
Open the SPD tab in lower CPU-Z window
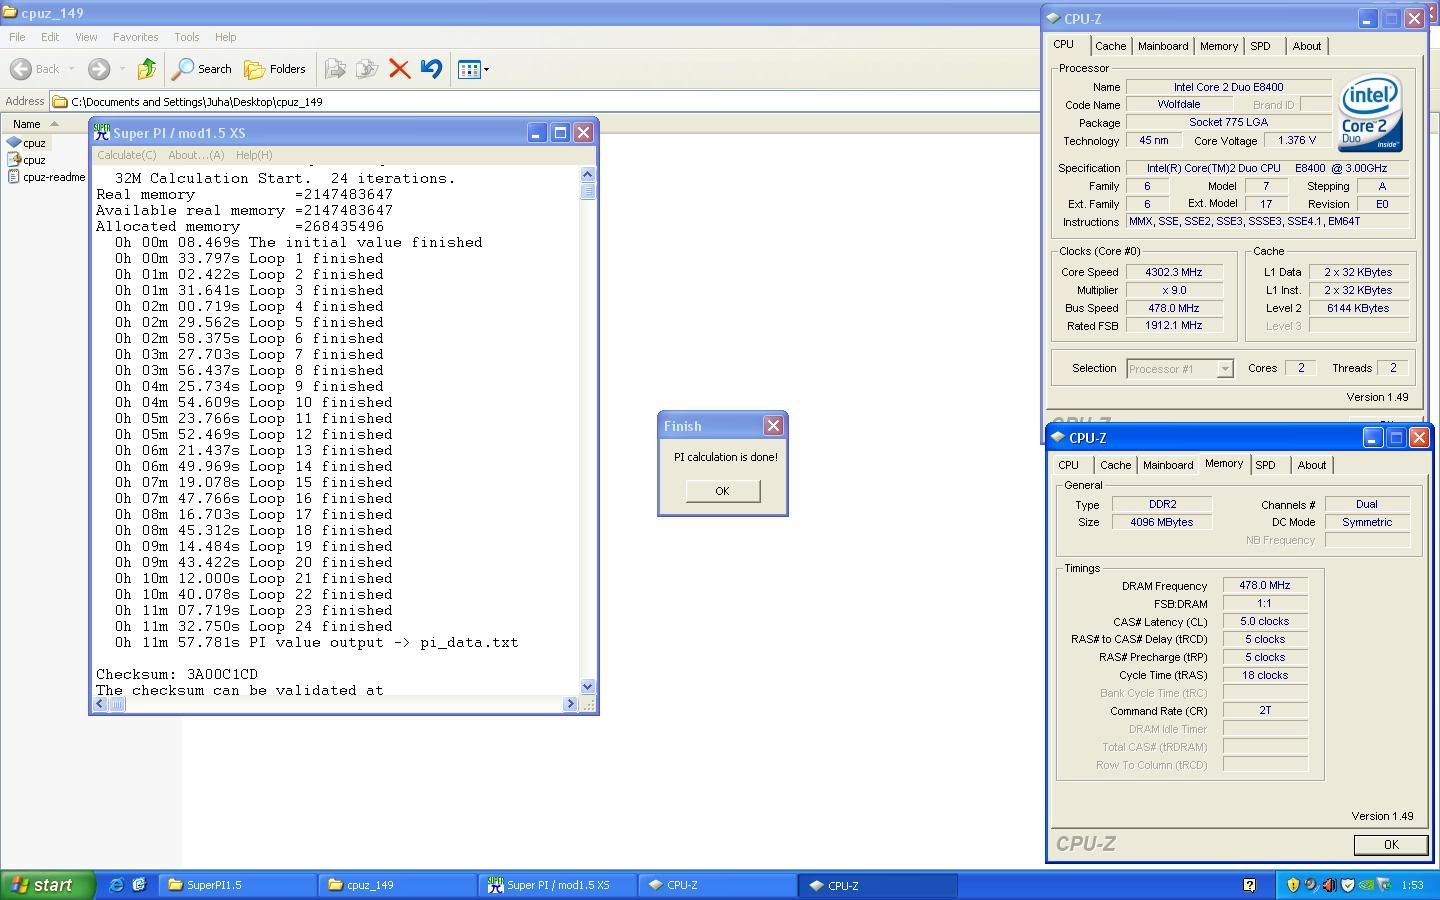(1265, 465)
